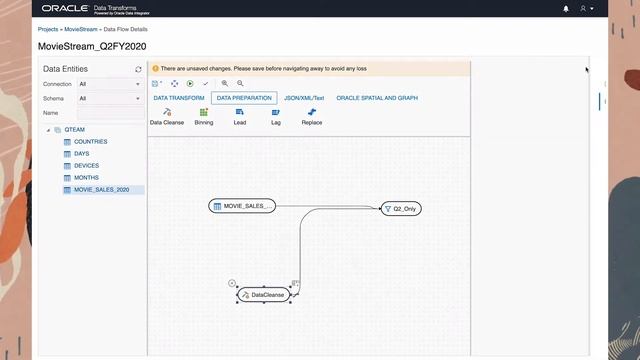Image resolution: width=640 pixels, height=360 pixels.
Task: Select the Lag component icon
Action: pos(276,112)
